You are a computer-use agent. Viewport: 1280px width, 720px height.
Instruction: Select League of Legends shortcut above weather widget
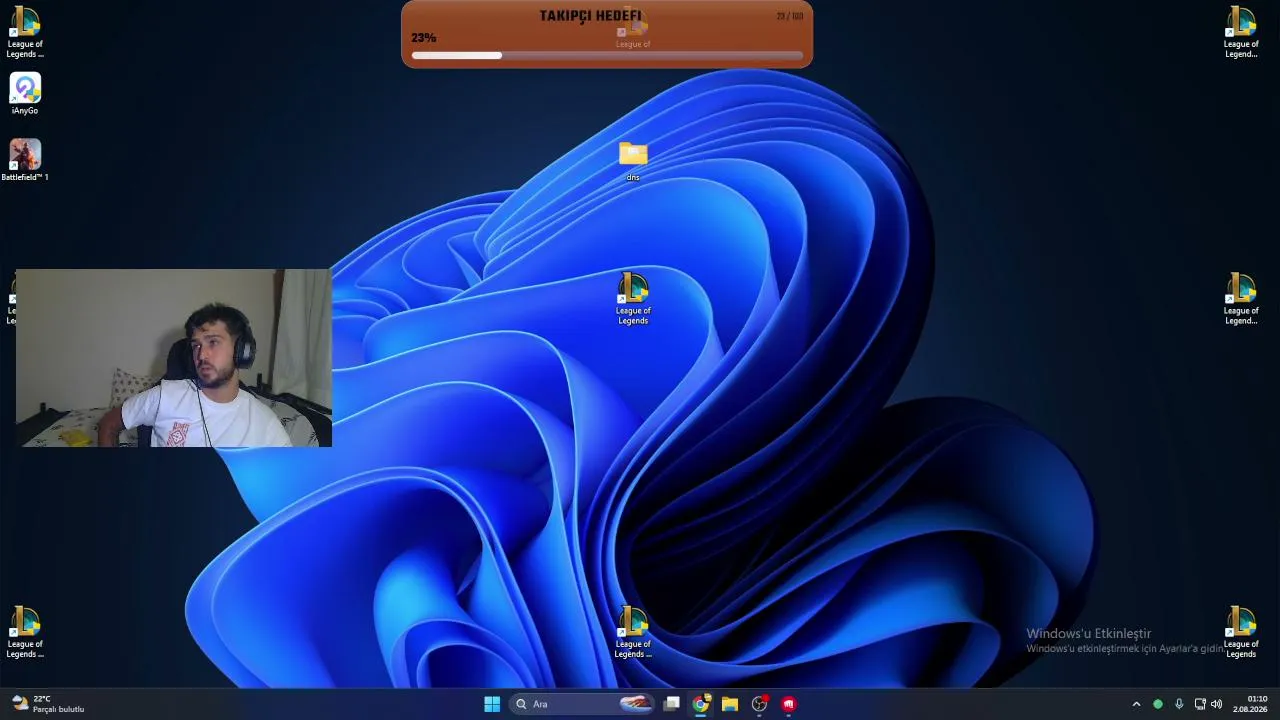click(25, 632)
